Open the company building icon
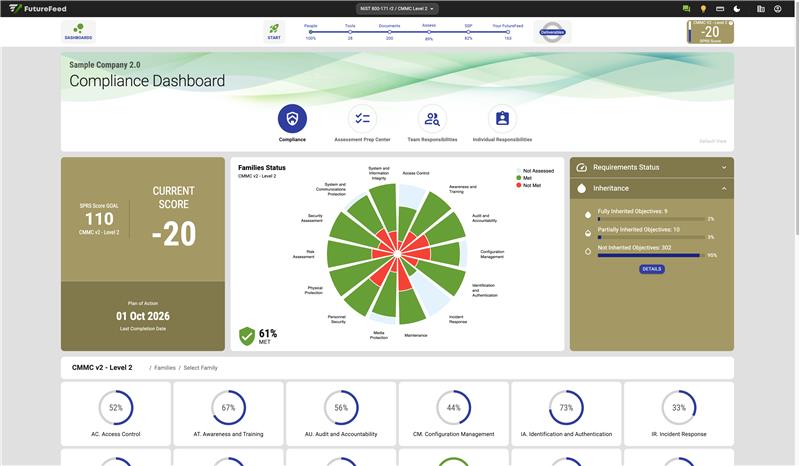The image size is (800, 466). 761,9
